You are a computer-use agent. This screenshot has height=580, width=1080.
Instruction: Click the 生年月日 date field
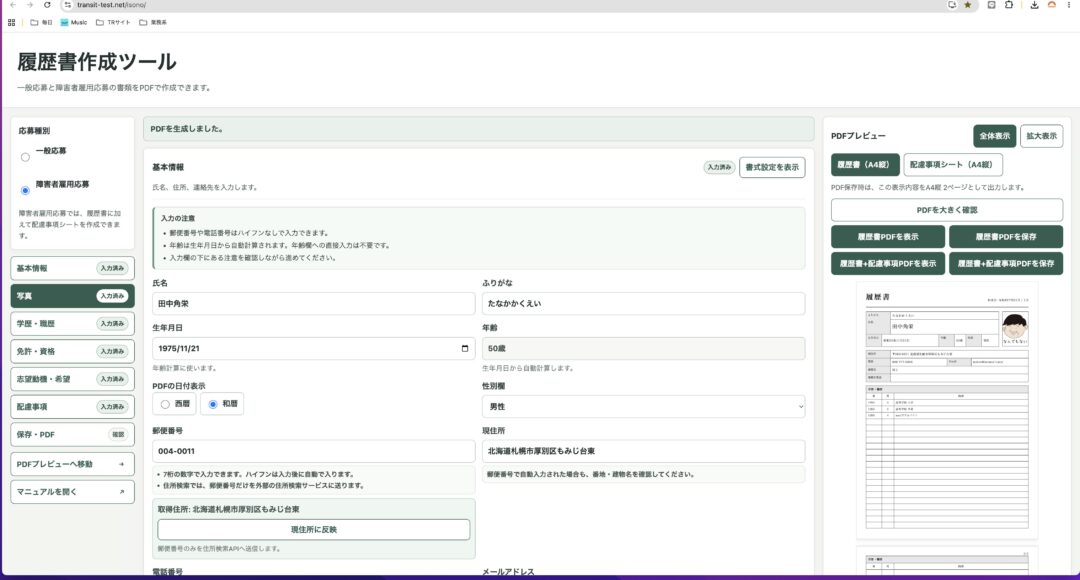coord(313,349)
